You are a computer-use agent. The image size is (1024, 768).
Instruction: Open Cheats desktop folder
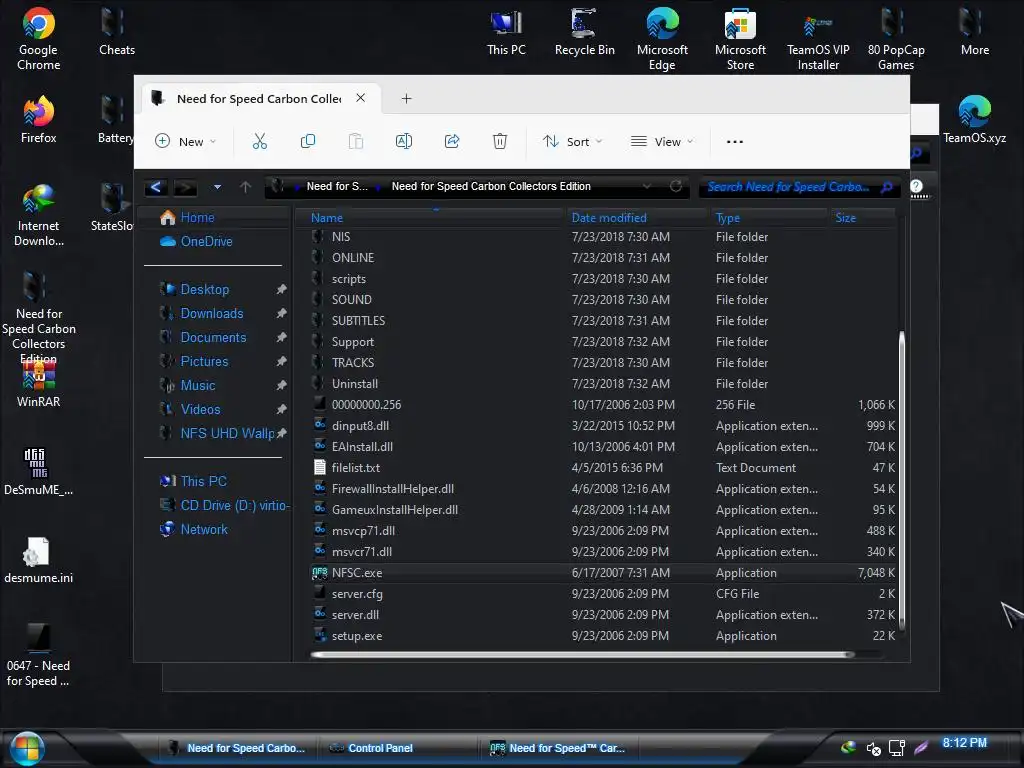117,31
